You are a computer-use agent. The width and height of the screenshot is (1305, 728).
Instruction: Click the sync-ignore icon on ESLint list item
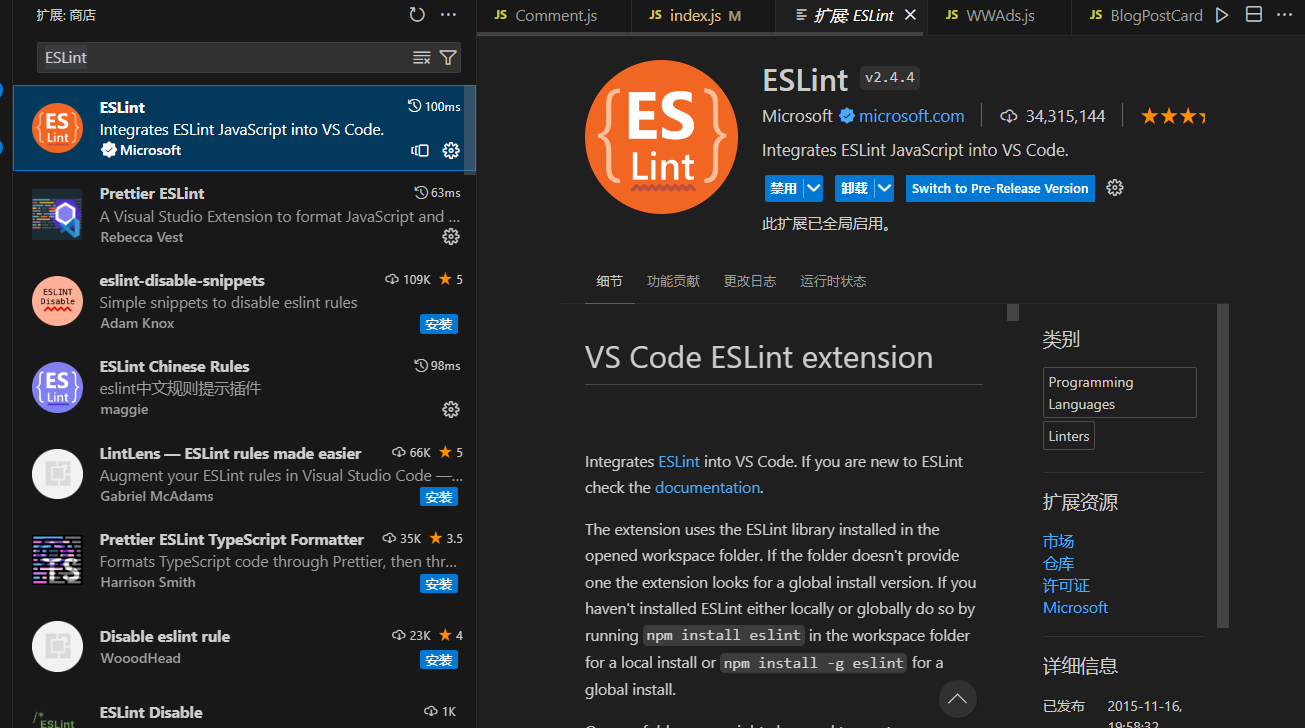point(420,150)
